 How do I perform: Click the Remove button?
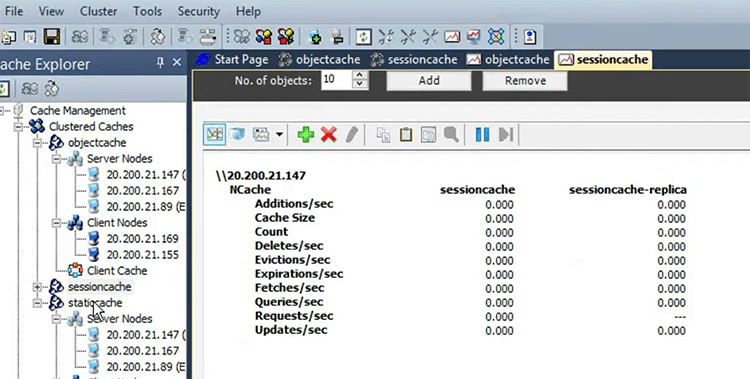point(525,80)
